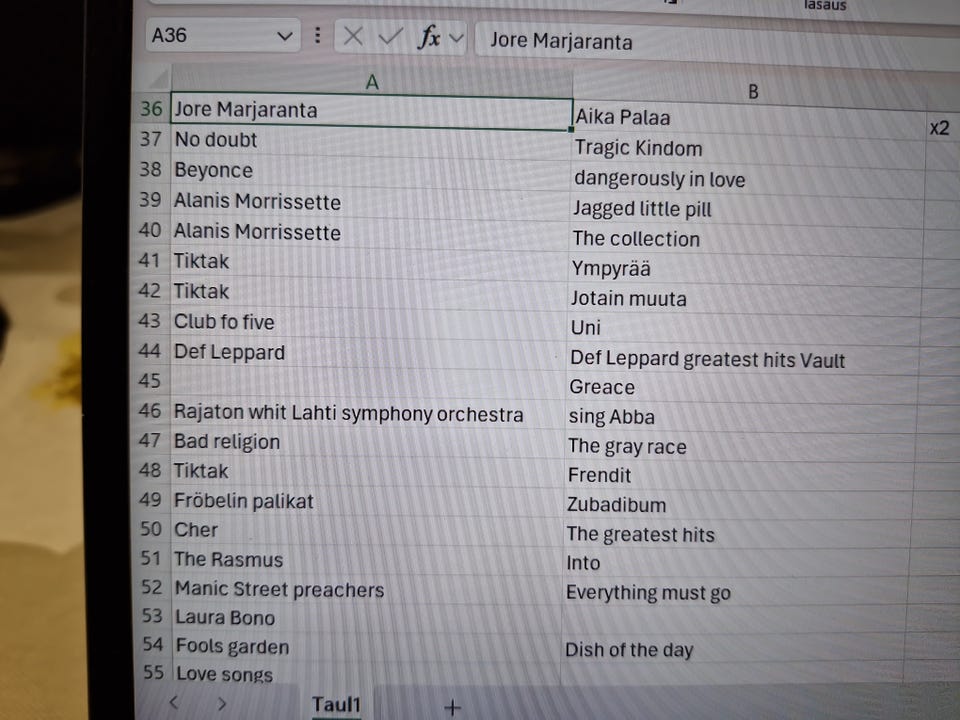Select the x2 cell in column C
The height and width of the screenshot is (720, 960).
pos(943,129)
